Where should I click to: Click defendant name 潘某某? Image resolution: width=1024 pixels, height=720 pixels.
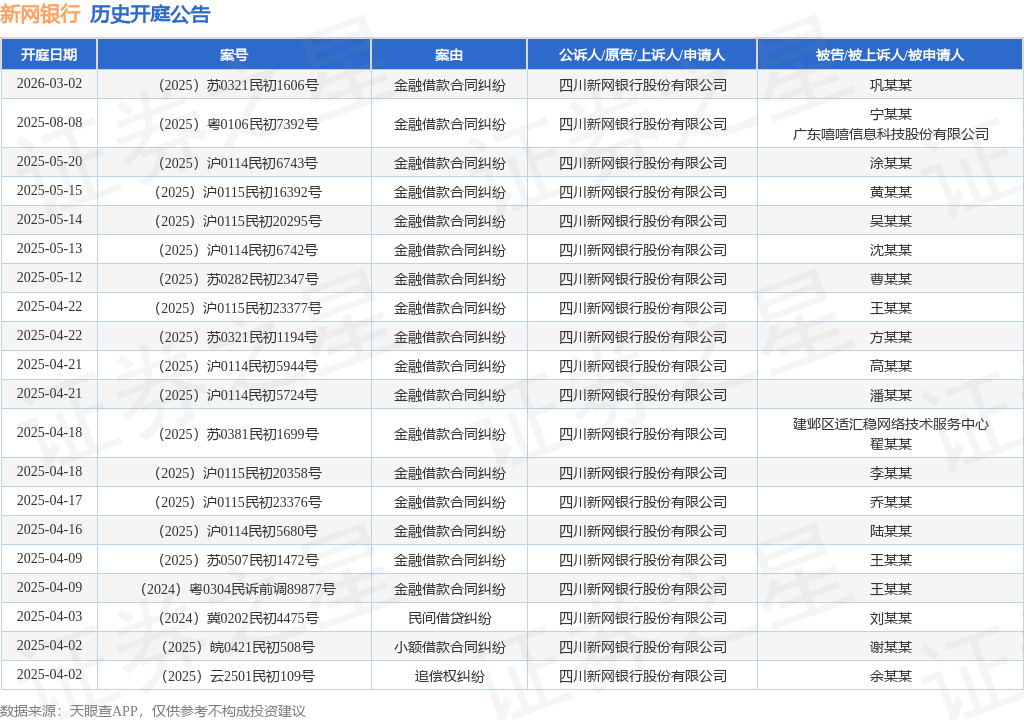(x=890, y=395)
